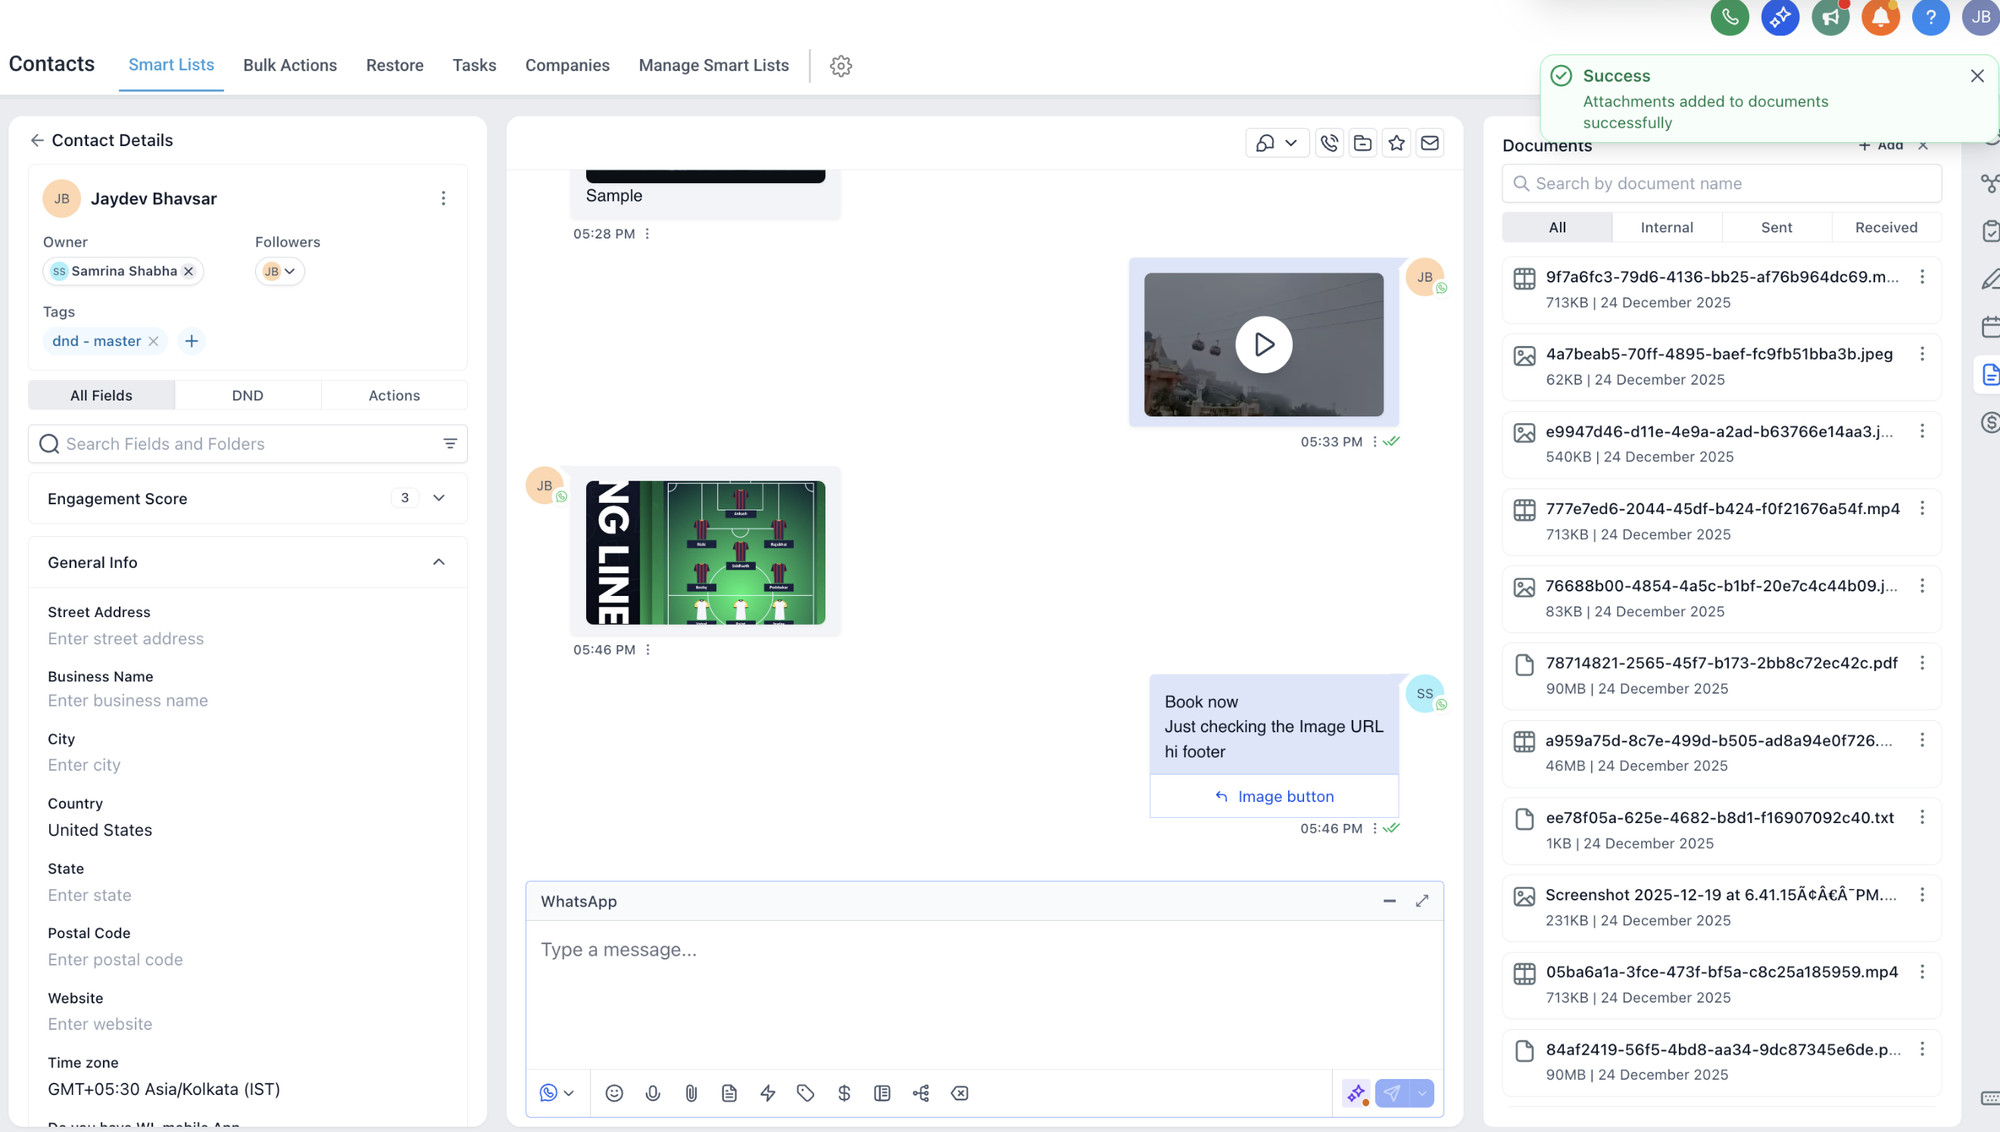
Task: Click the star icon in conversation header
Action: click(1397, 143)
